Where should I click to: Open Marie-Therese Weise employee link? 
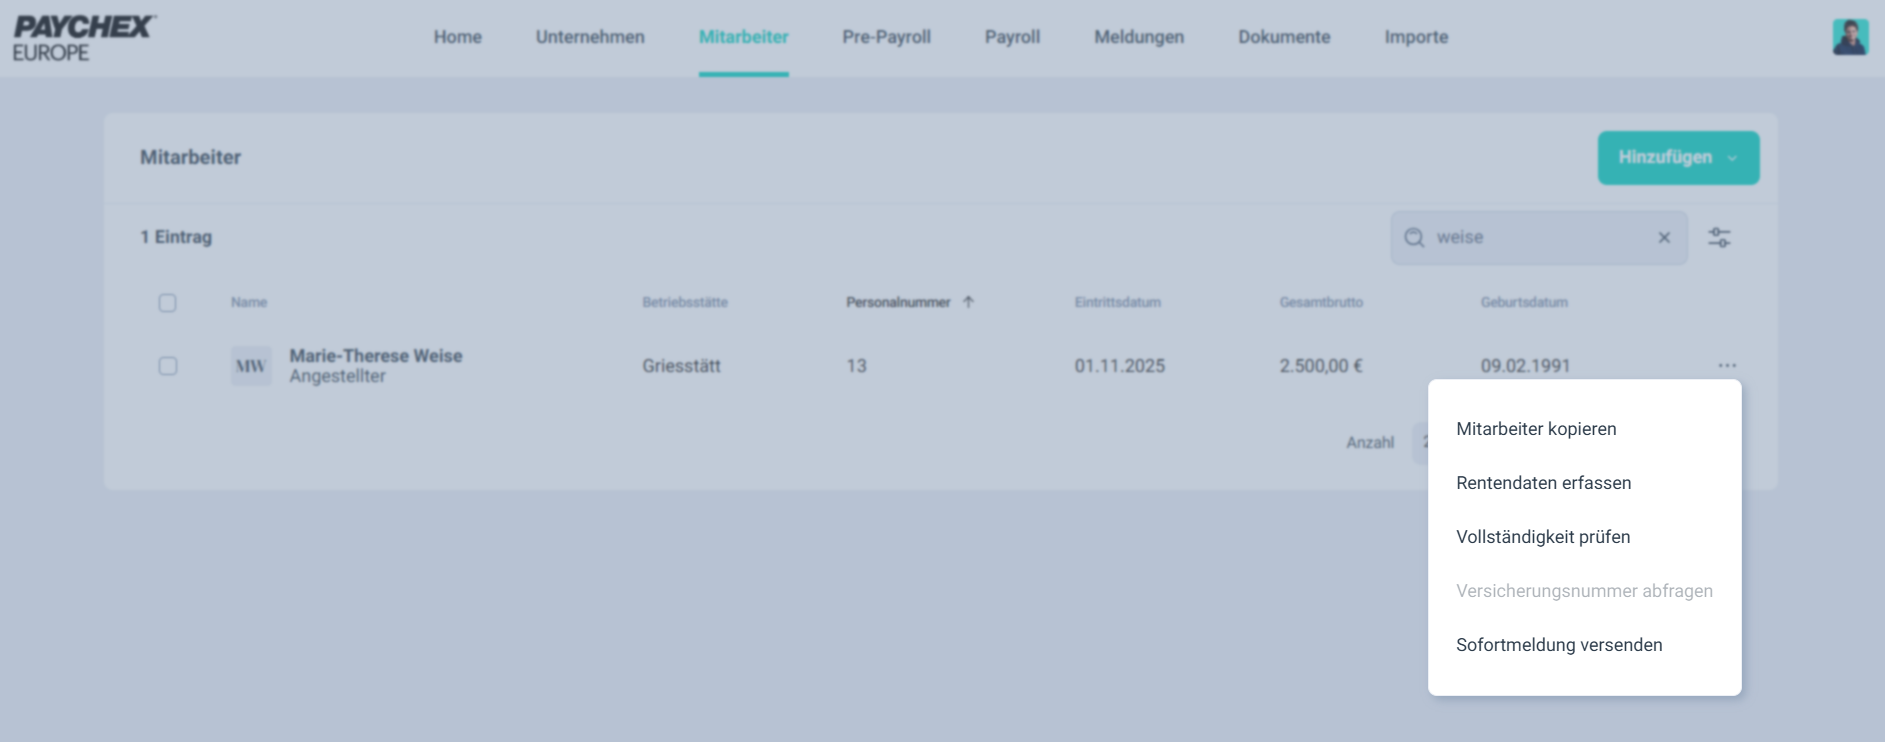376,356
